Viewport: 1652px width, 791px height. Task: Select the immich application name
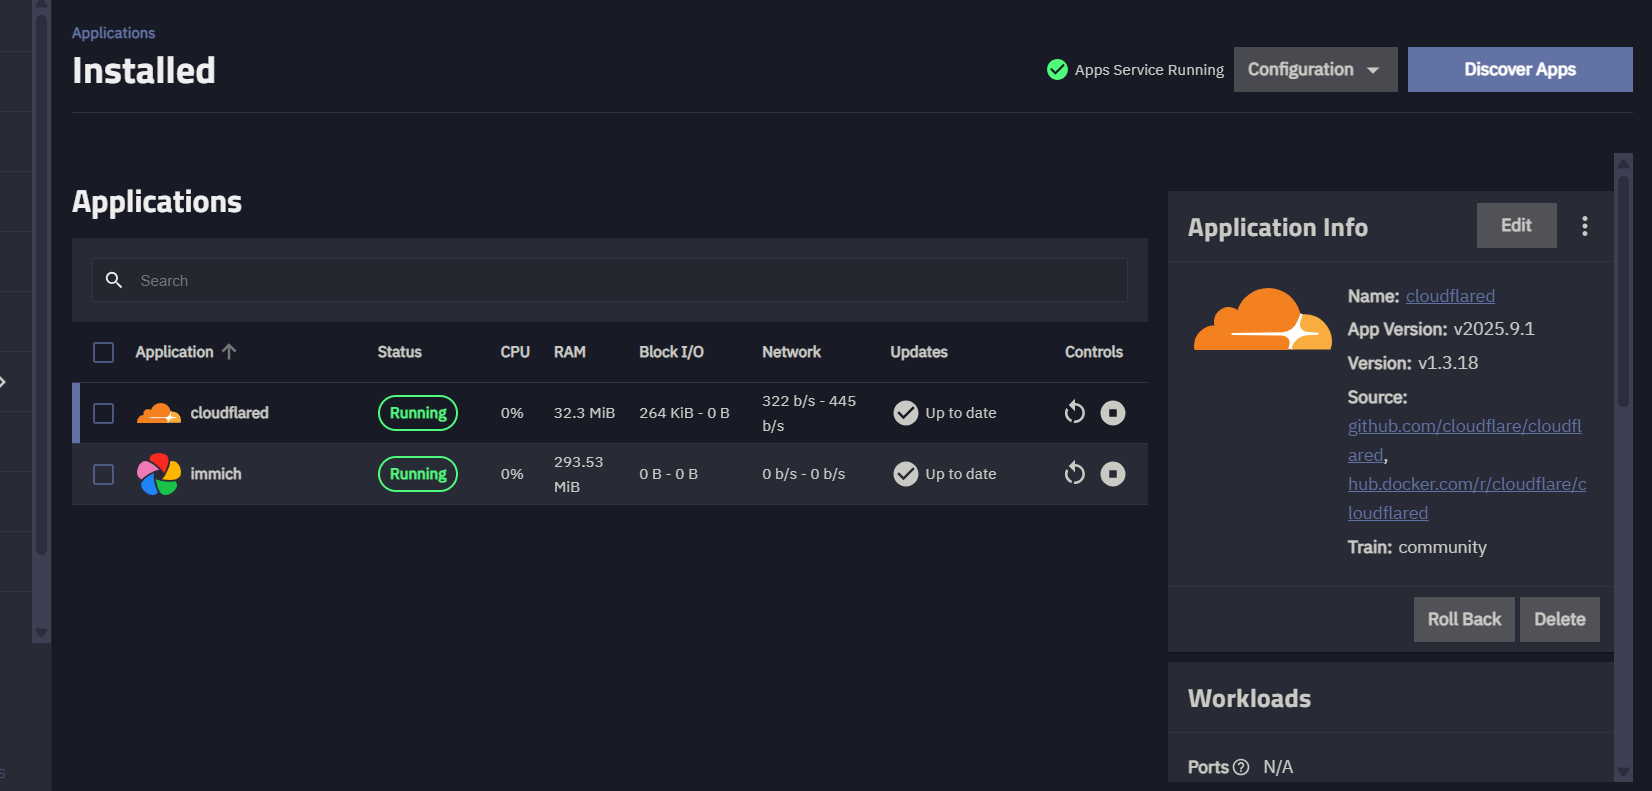pos(216,474)
